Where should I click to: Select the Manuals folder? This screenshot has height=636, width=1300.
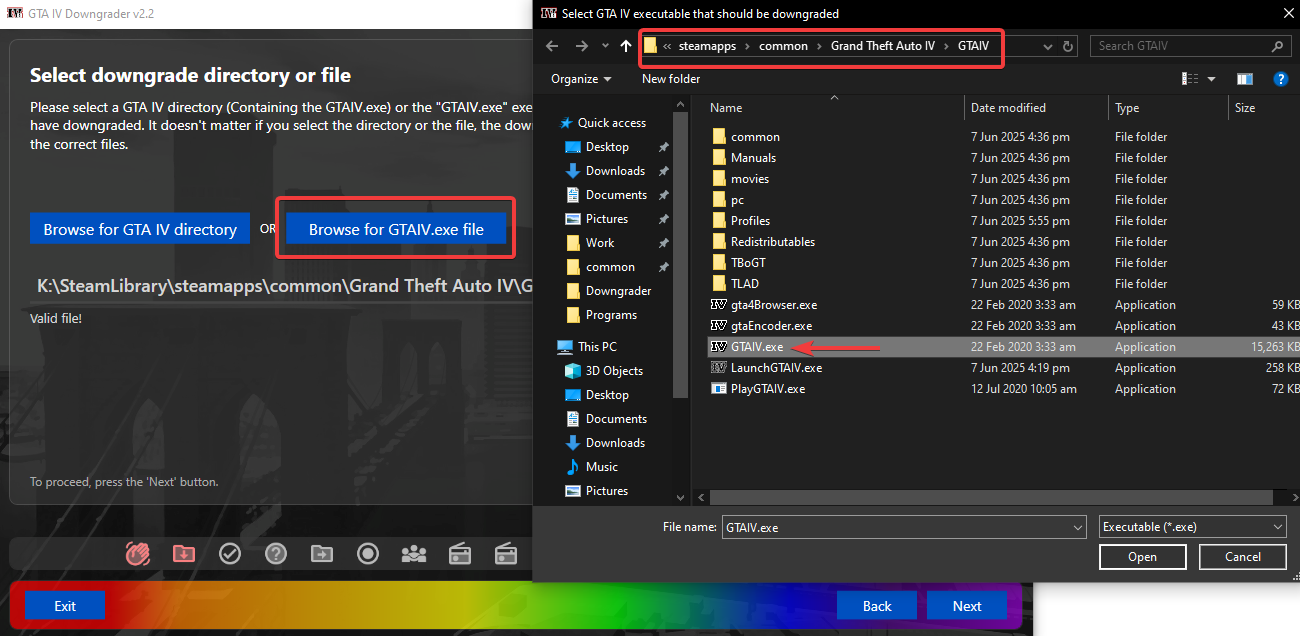click(754, 158)
